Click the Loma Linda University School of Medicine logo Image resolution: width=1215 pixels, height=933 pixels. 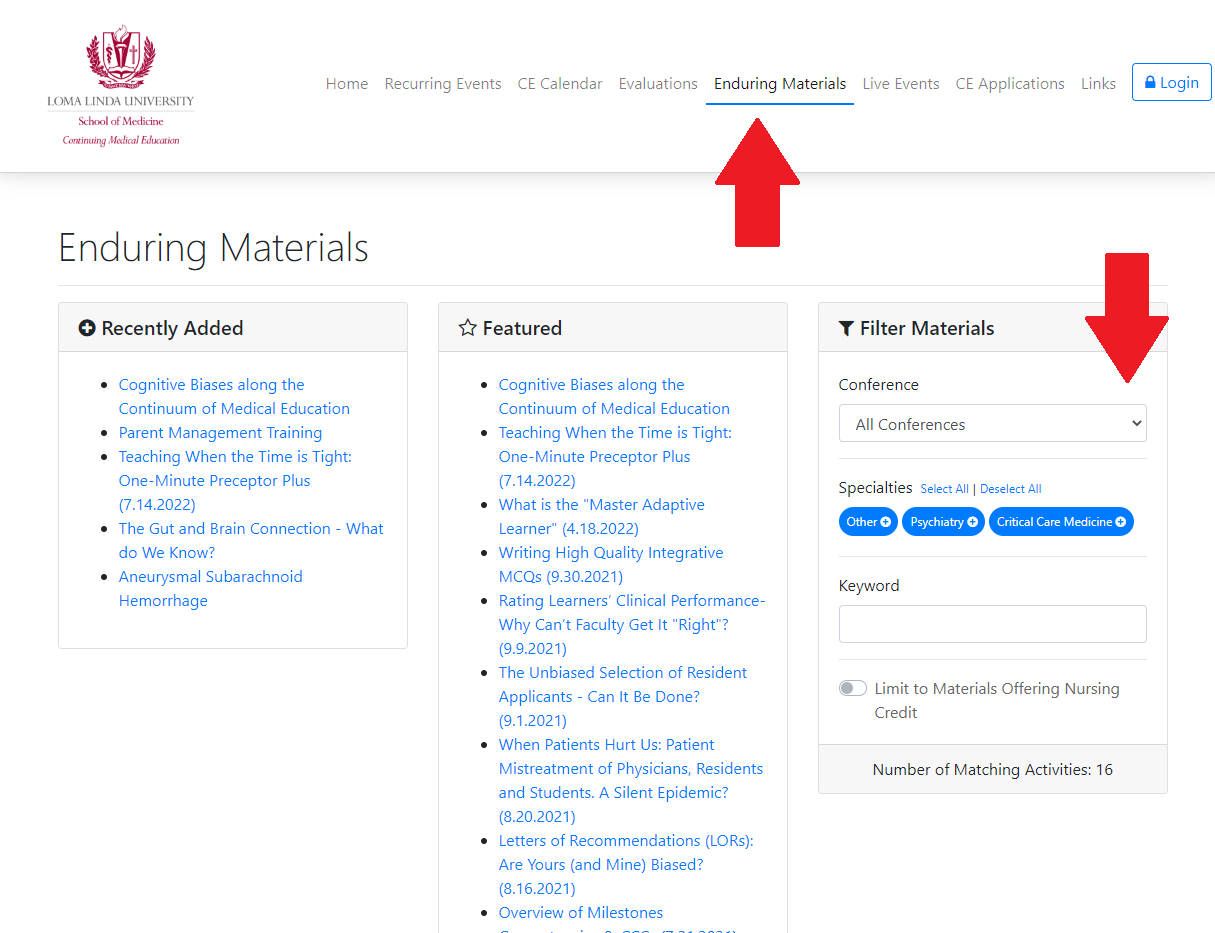click(120, 84)
